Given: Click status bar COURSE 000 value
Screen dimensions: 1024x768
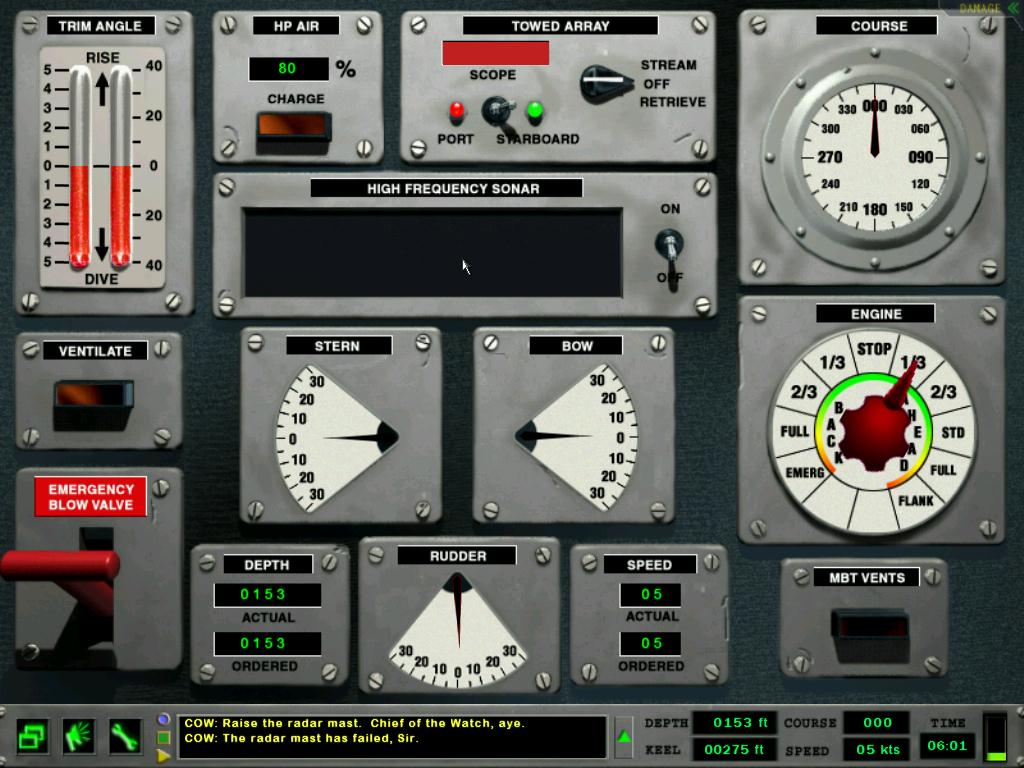Looking at the screenshot, I should (x=877, y=723).
